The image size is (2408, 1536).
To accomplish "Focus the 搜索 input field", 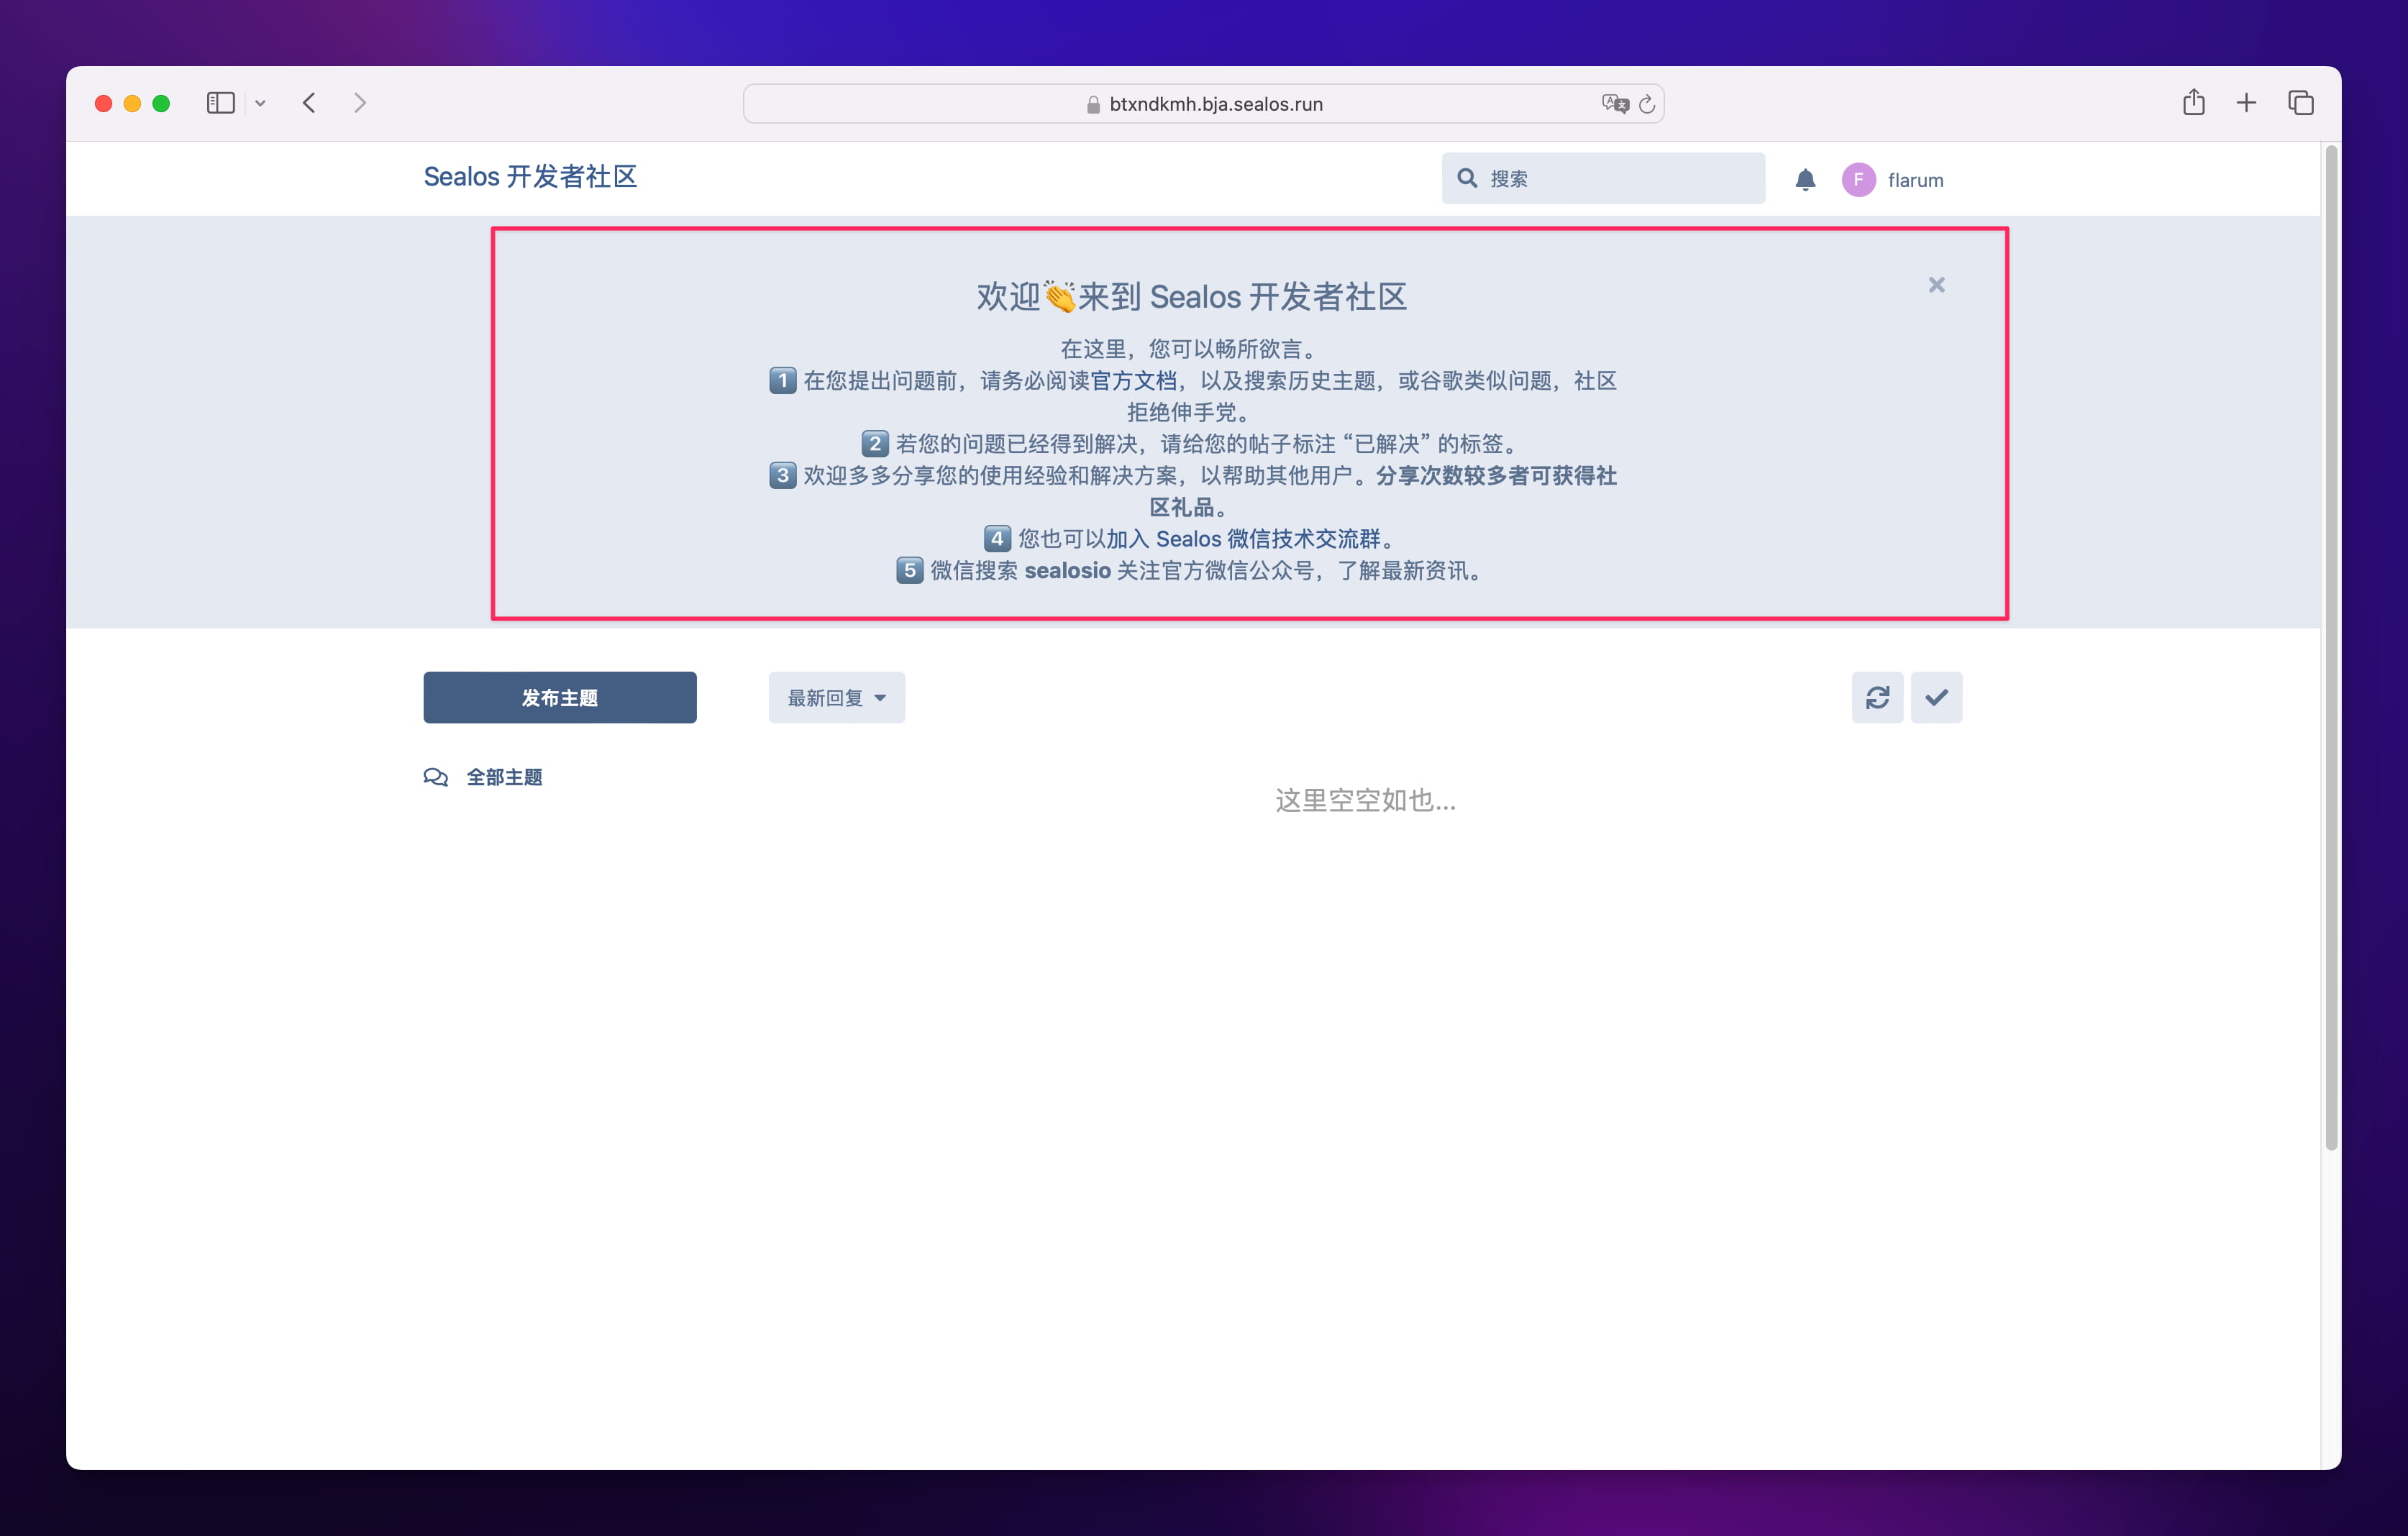I will pos(1603,178).
